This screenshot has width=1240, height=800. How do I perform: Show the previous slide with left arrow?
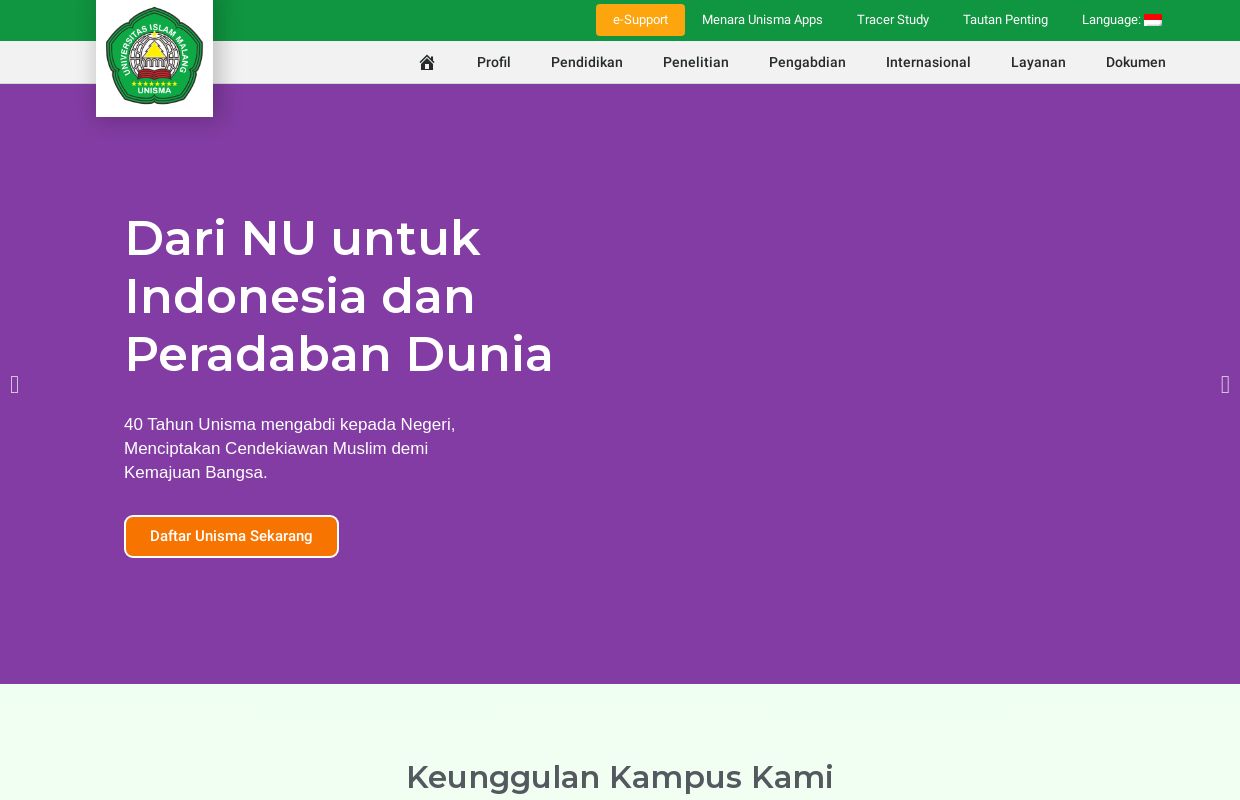(14, 384)
